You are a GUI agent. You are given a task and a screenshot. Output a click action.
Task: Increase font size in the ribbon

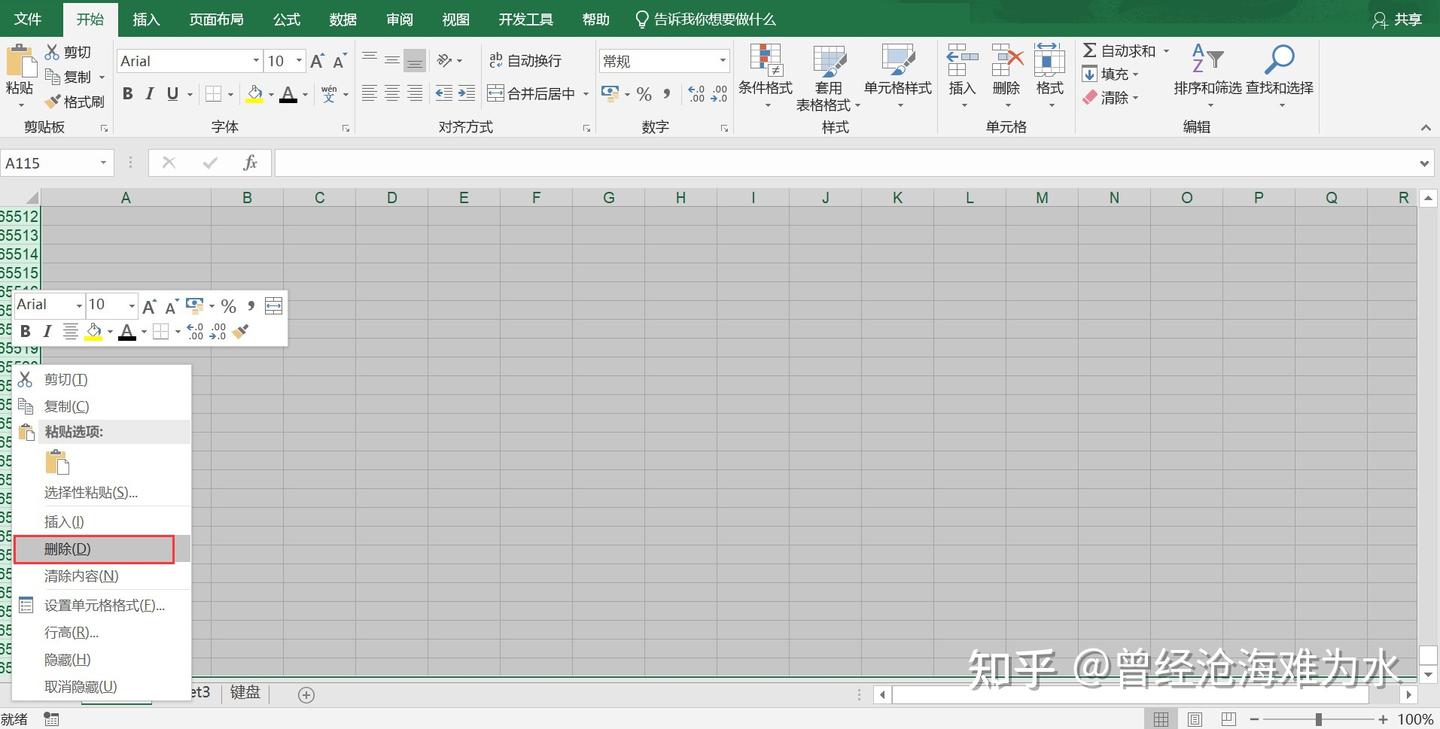point(317,61)
